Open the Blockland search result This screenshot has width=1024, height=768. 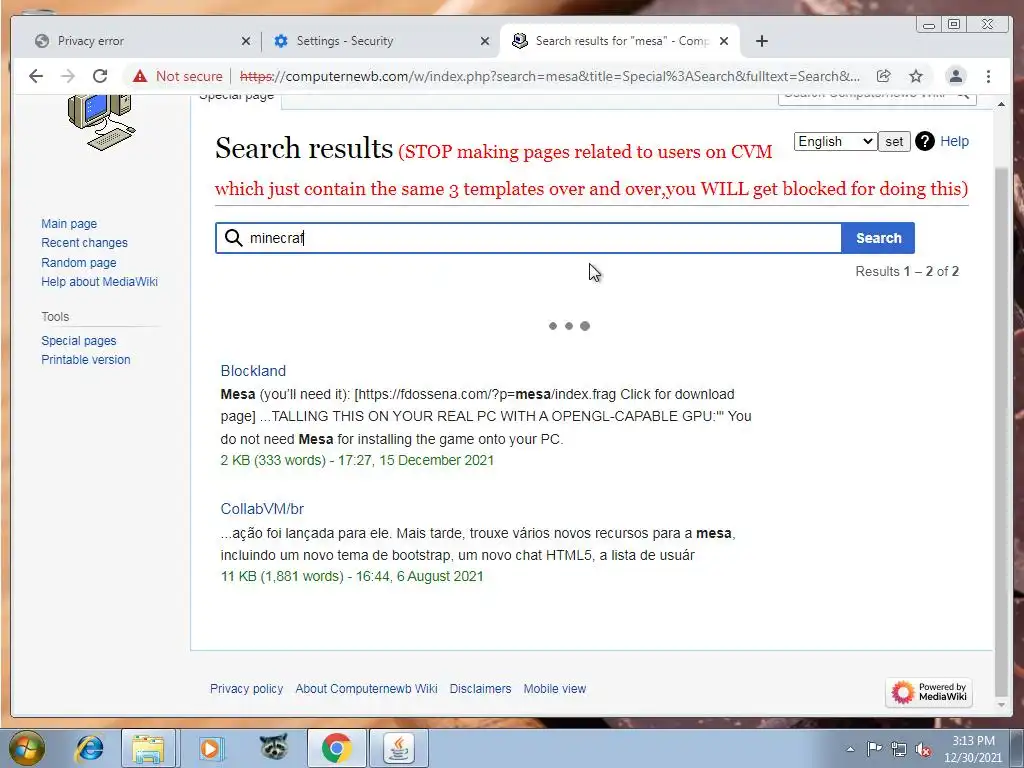[253, 371]
